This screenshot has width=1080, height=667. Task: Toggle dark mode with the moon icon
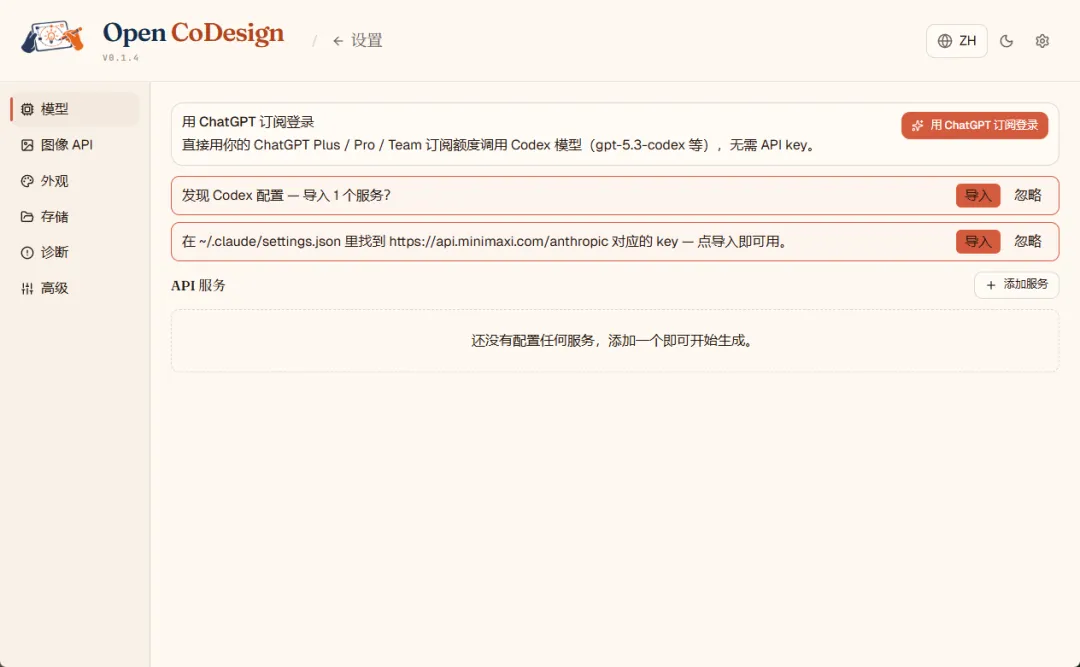(1007, 41)
